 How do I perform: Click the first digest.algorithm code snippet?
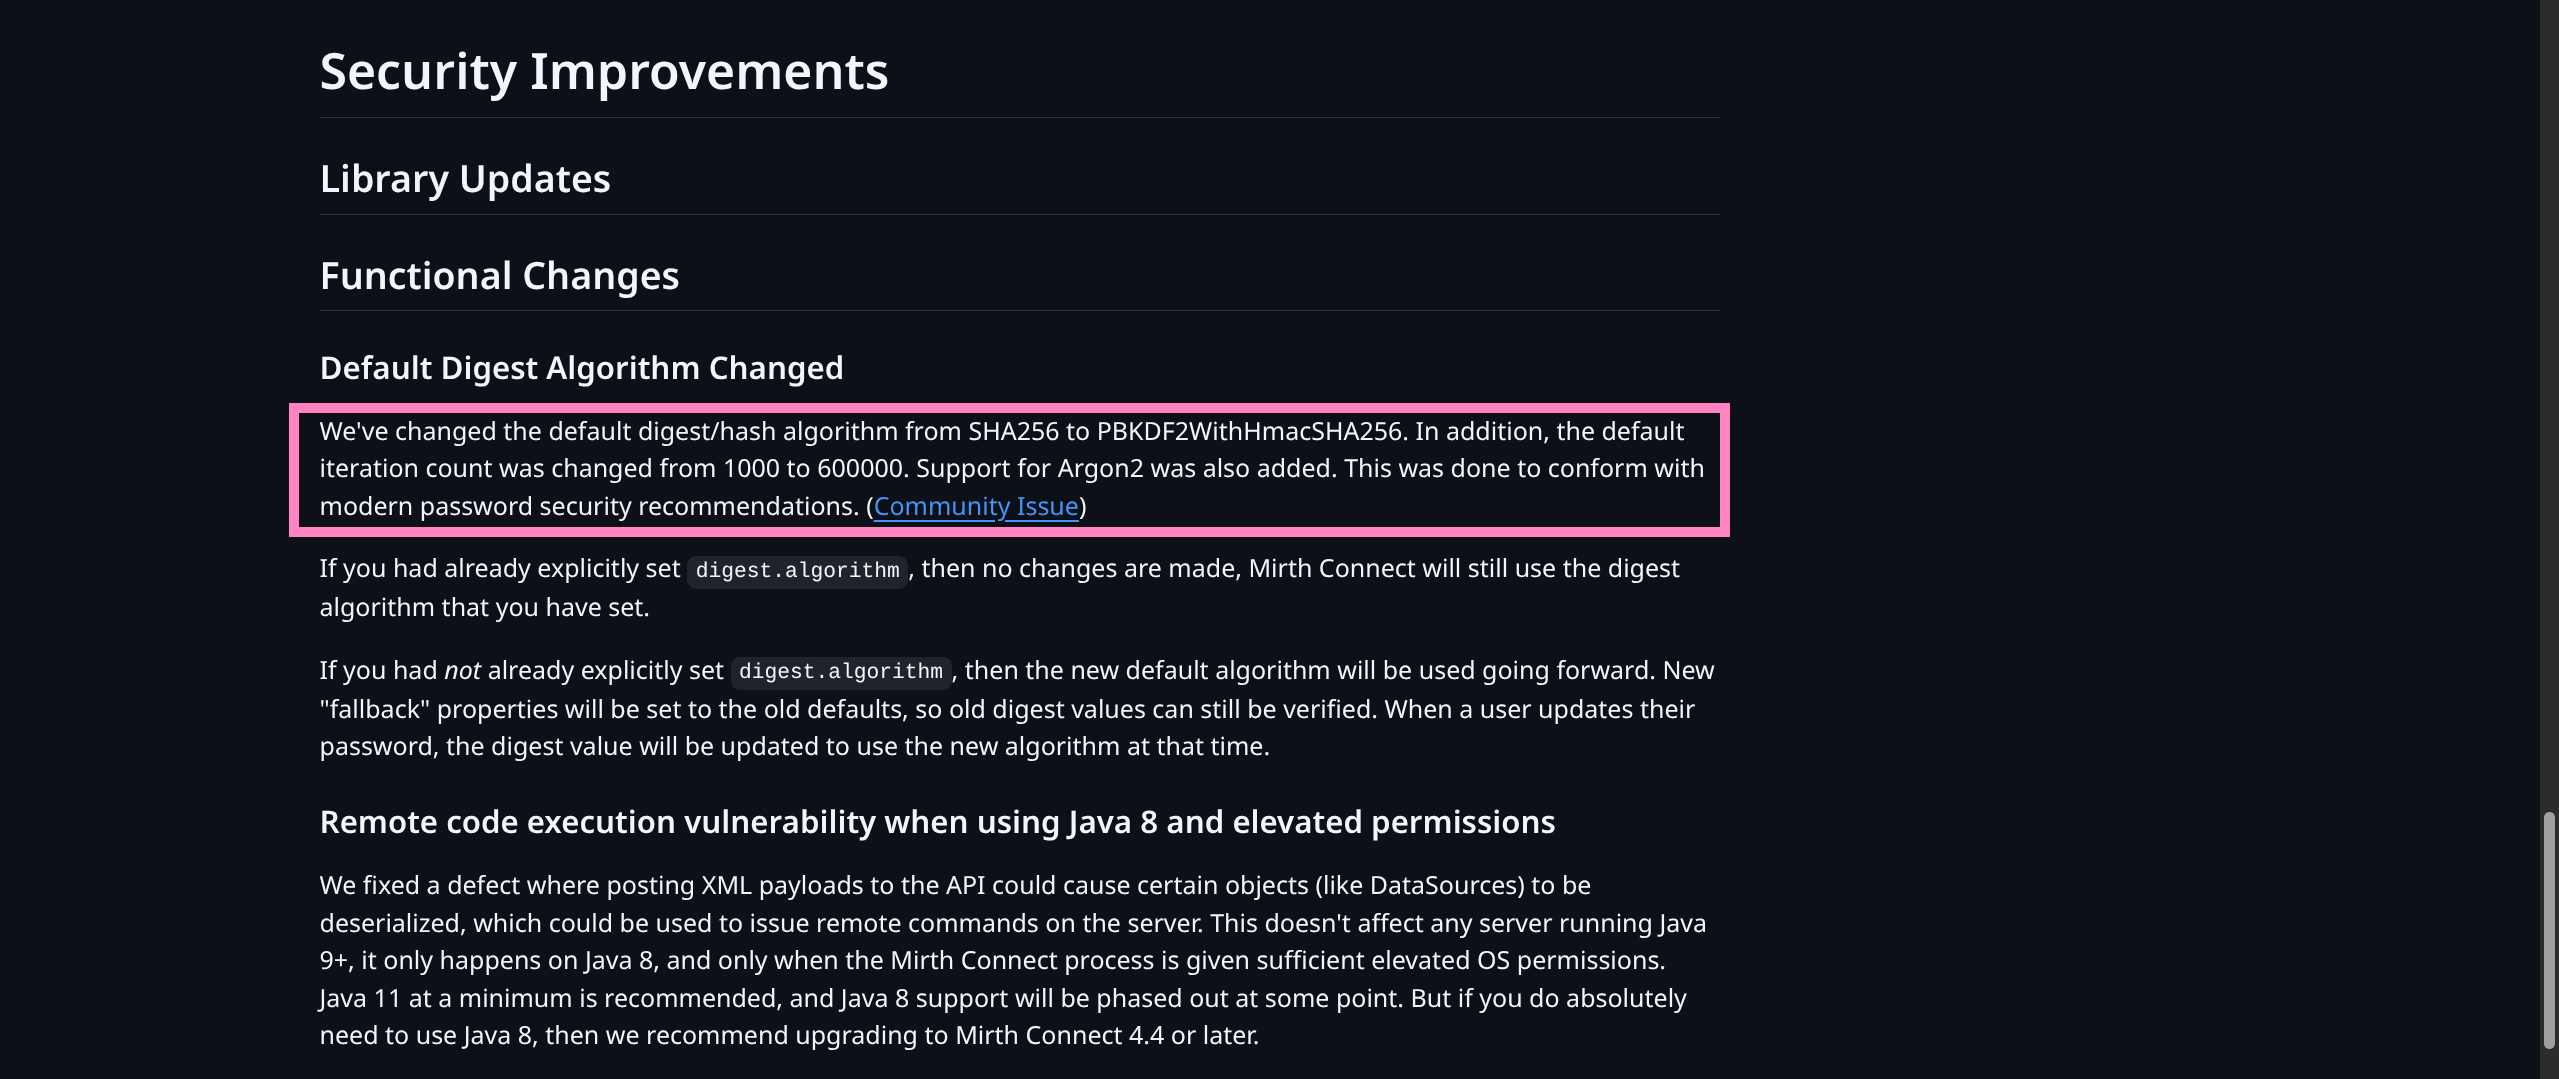click(x=797, y=570)
